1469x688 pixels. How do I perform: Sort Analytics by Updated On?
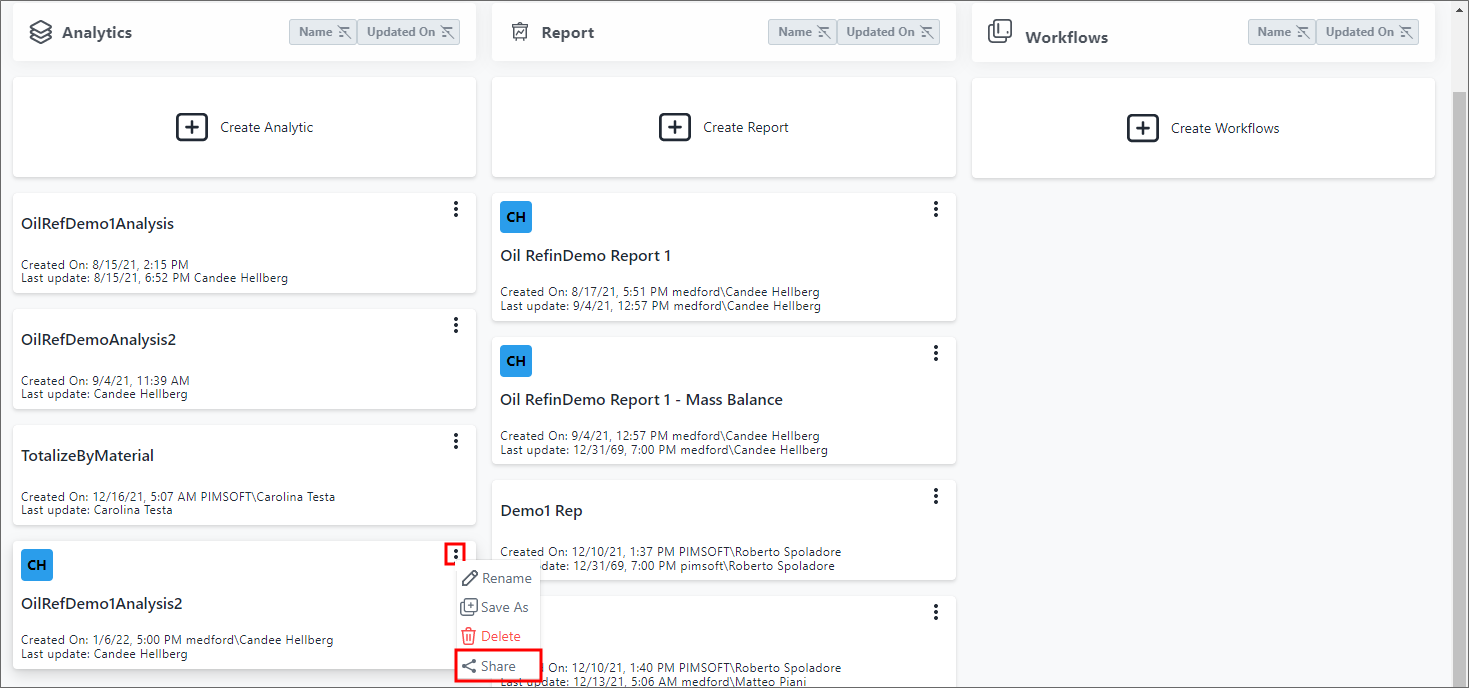tap(408, 32)
